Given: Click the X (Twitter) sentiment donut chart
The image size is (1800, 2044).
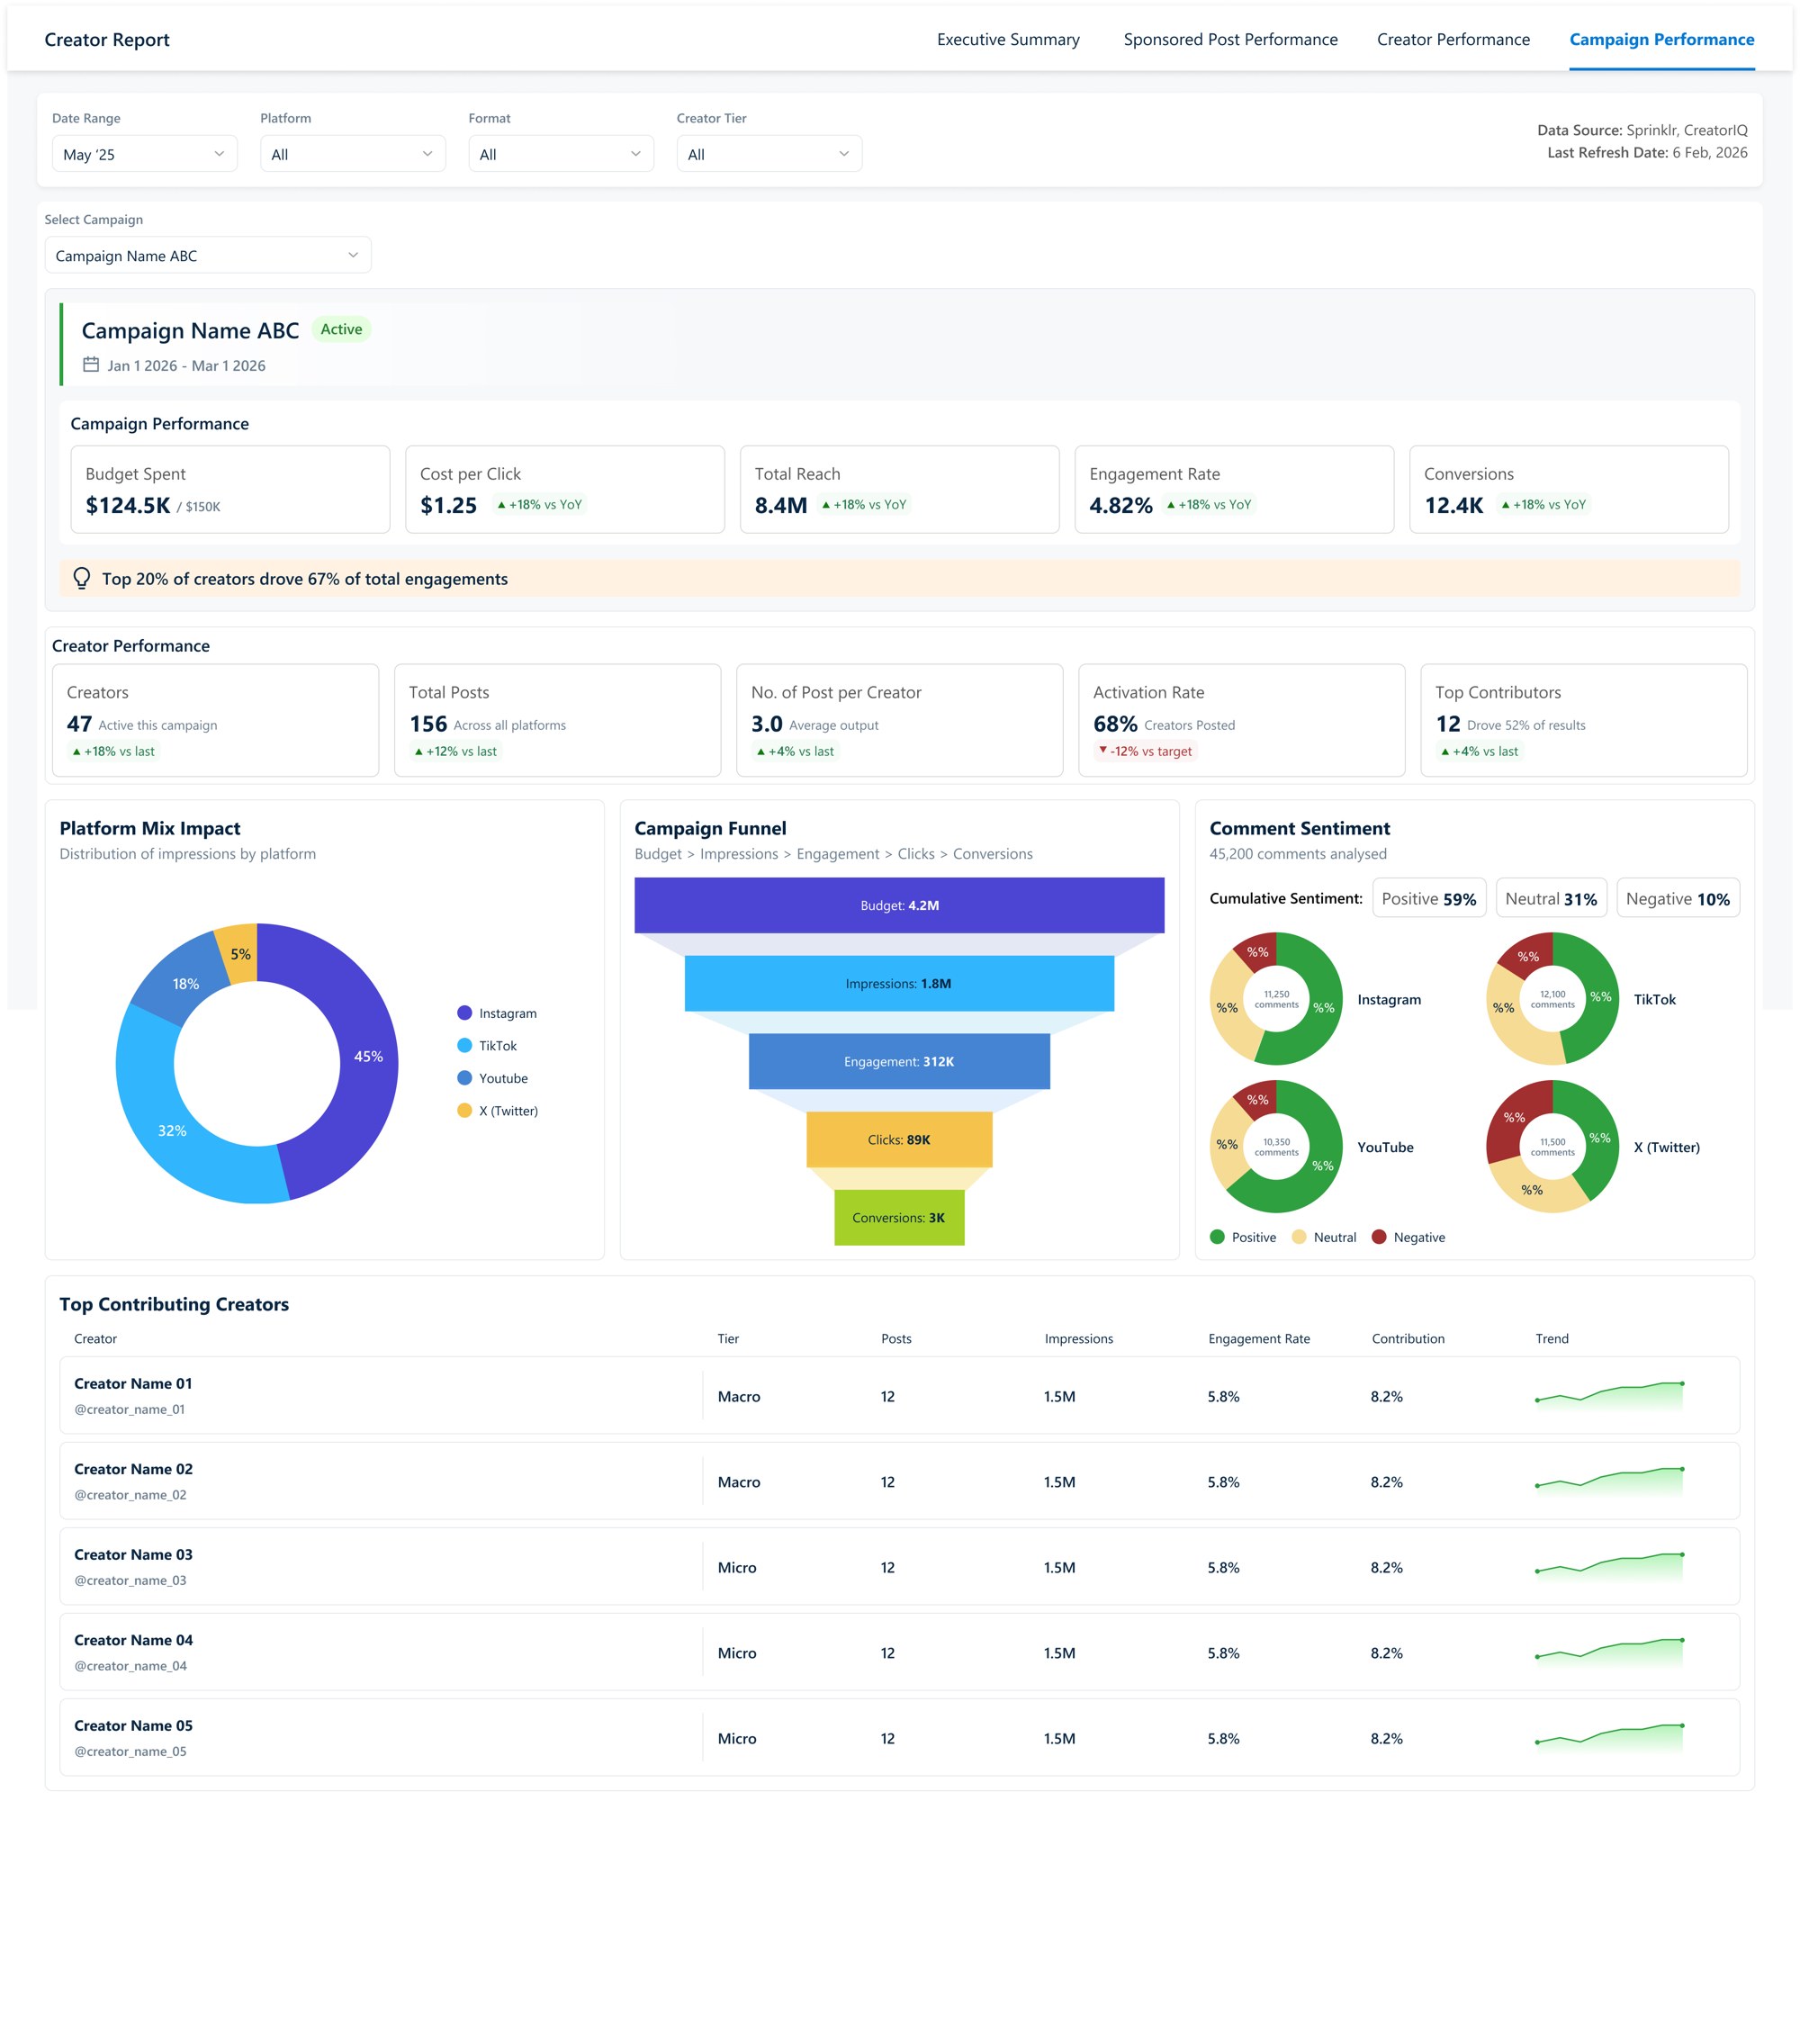Looking at the screenshot, I should 1552,1146.
